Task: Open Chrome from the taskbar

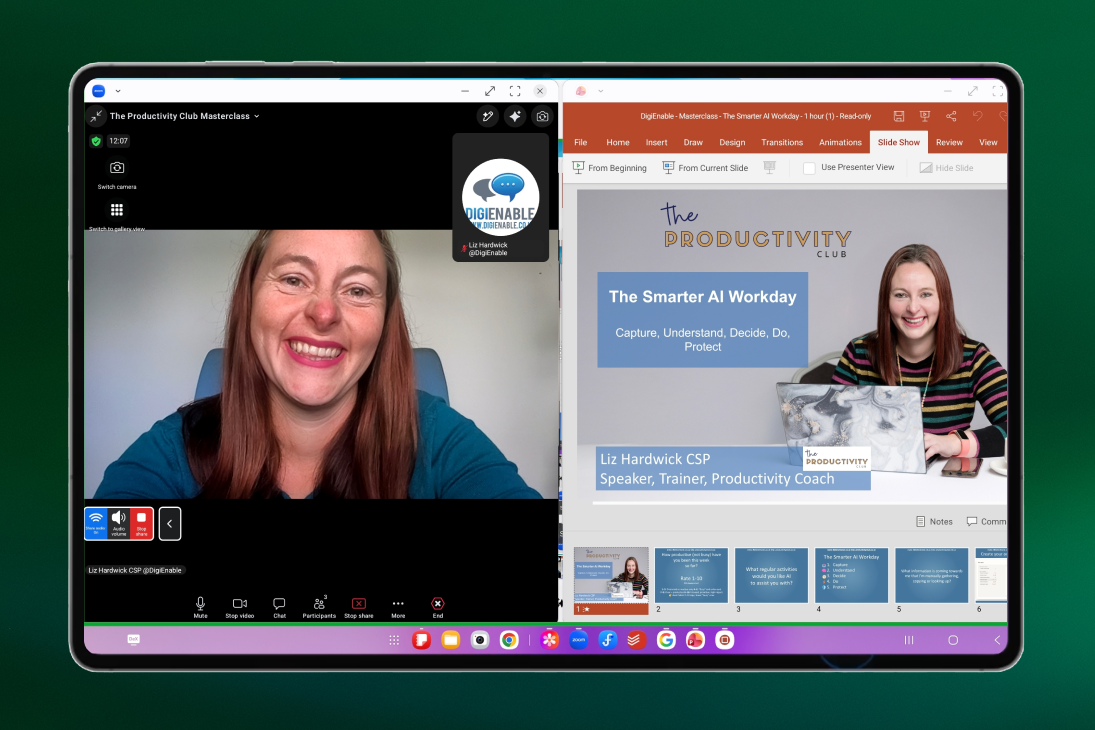Action: point(509,640)
